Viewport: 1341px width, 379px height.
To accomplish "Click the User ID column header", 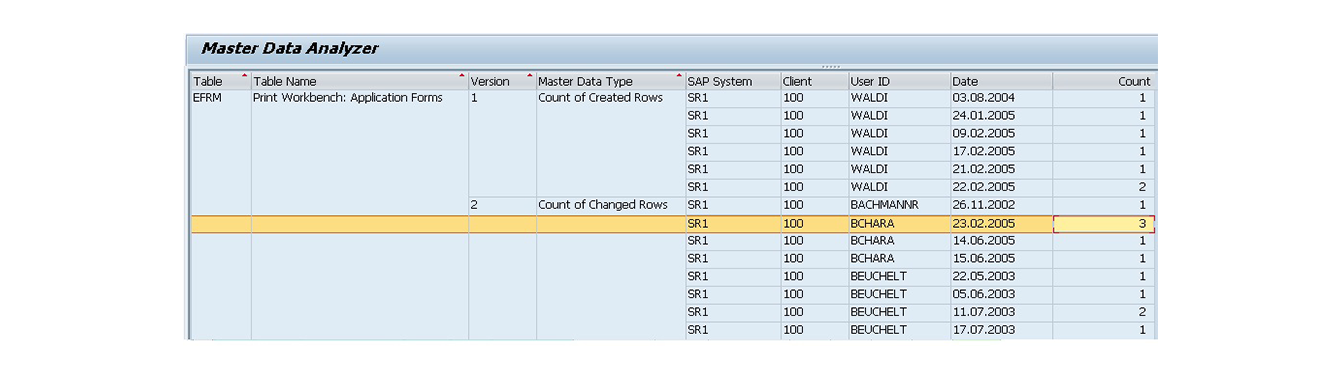I will tap(899, 81).
